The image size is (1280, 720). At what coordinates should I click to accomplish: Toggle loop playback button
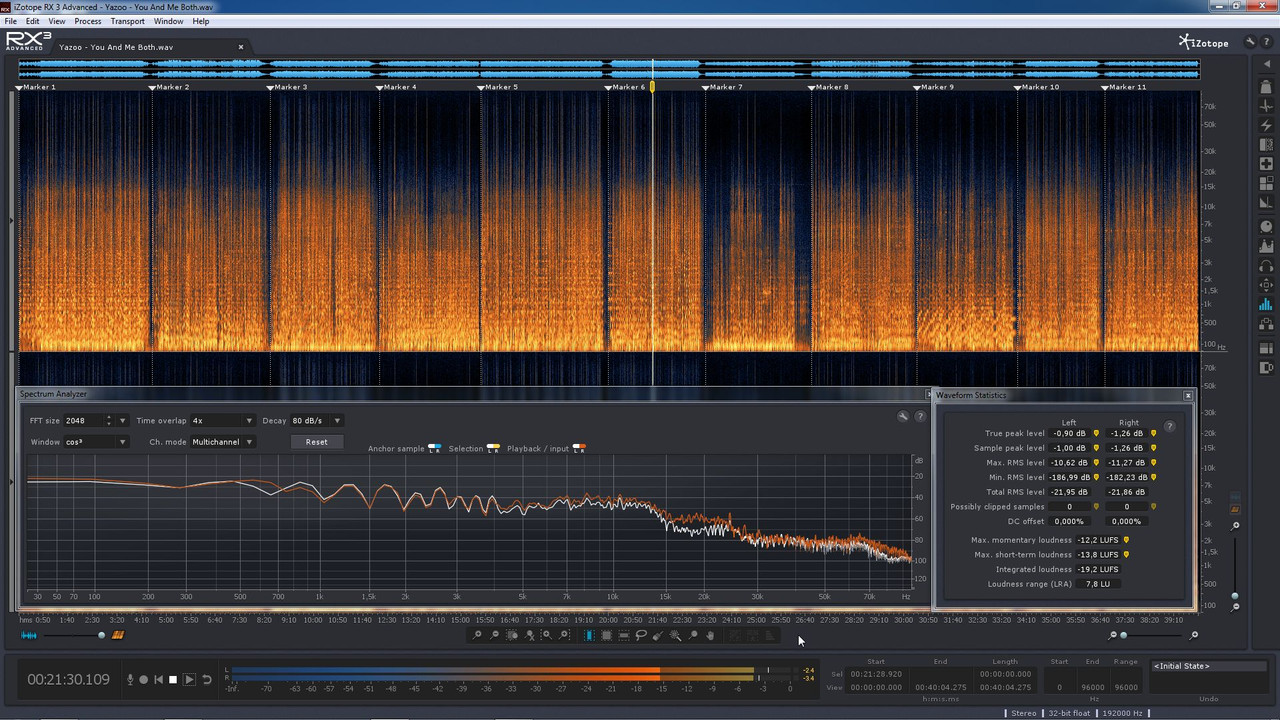click(207, 679)
